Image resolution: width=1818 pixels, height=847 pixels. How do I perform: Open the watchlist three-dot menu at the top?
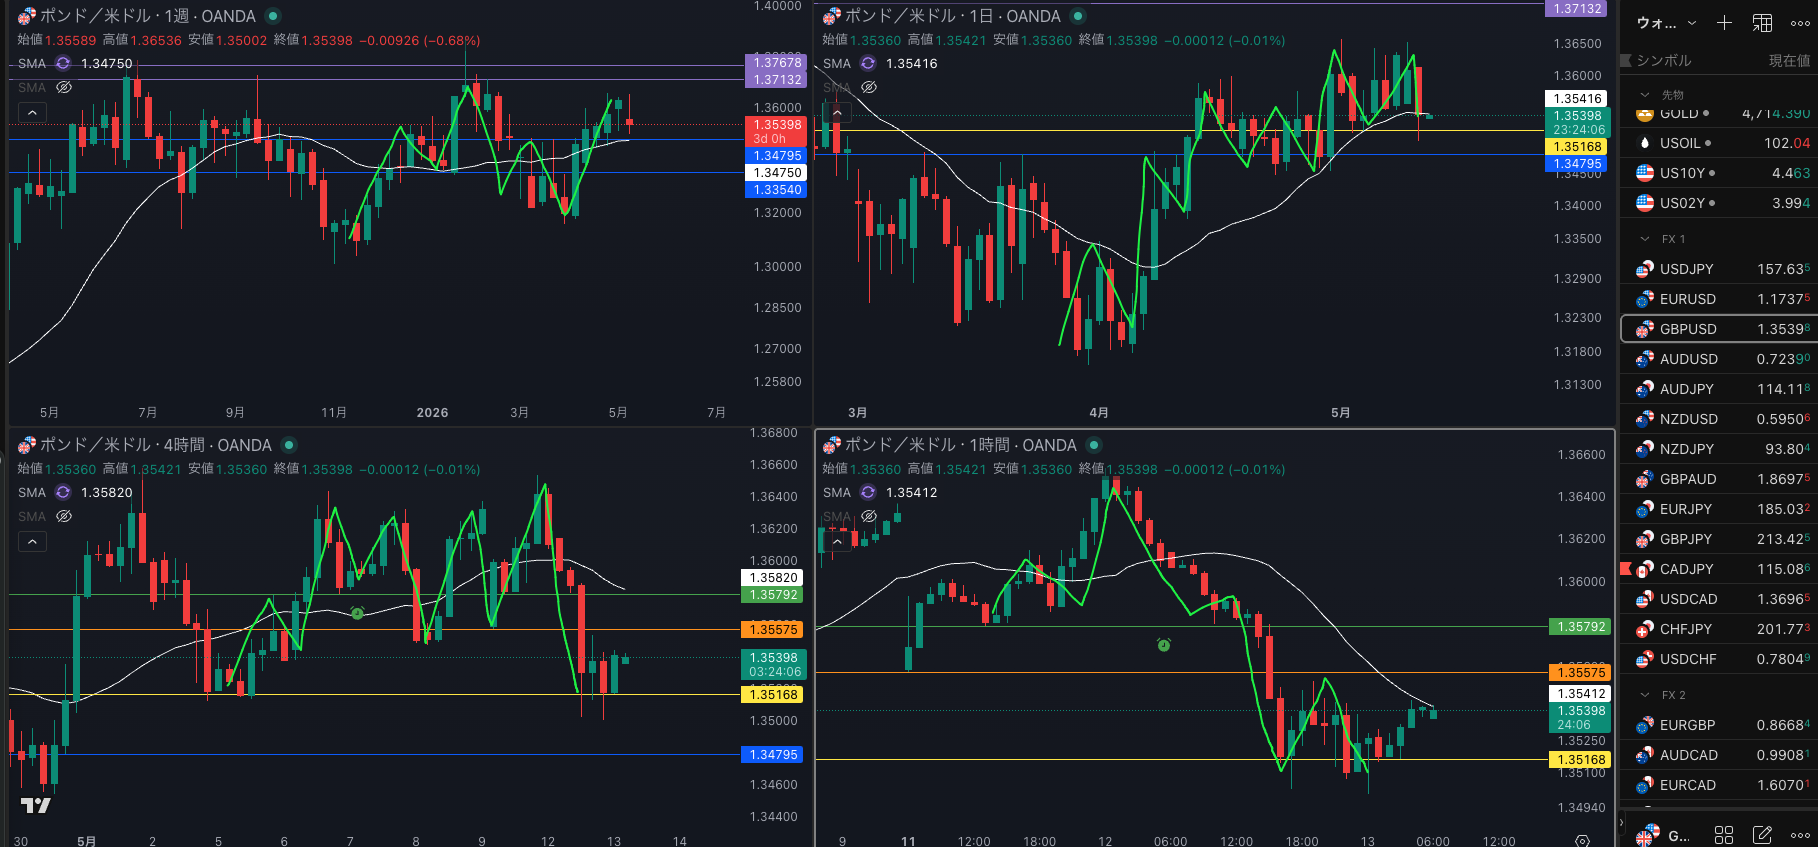click(1800, 23)
